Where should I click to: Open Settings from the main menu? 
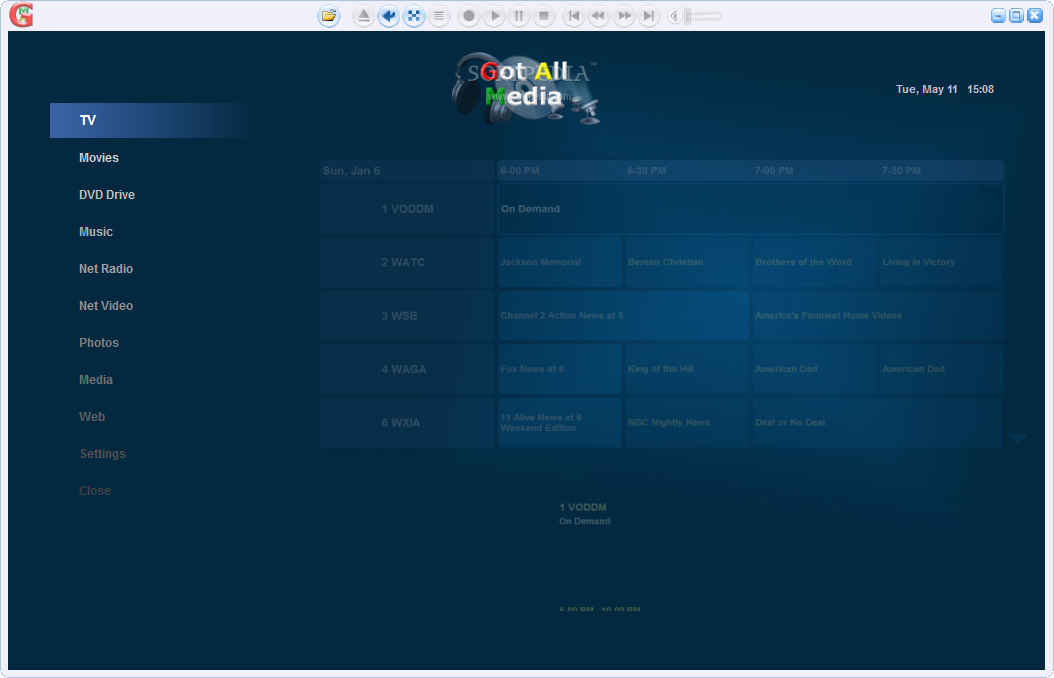tap(102, 453)
